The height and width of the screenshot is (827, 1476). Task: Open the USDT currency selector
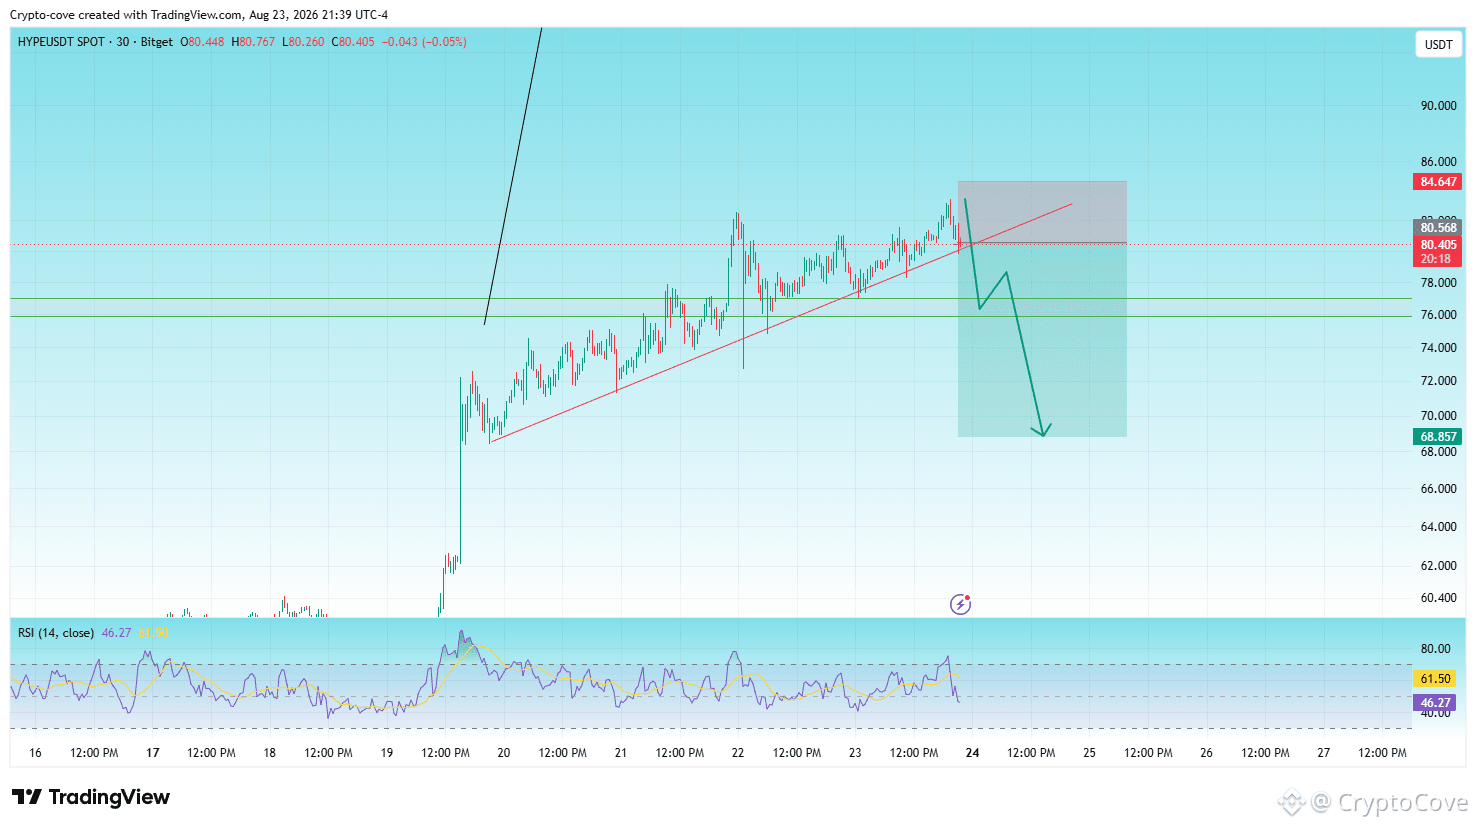(1438, 44)
